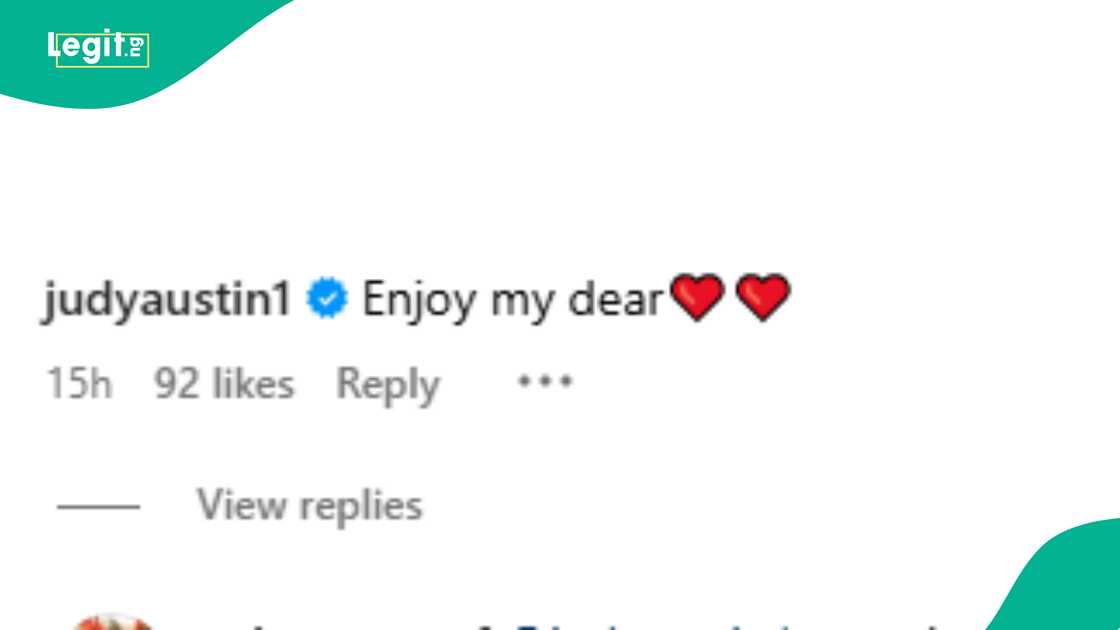Viewport: 1120px width, 630px height.
Task: Open the partially visible commenter avatar
Action: (x=110, y=622)
